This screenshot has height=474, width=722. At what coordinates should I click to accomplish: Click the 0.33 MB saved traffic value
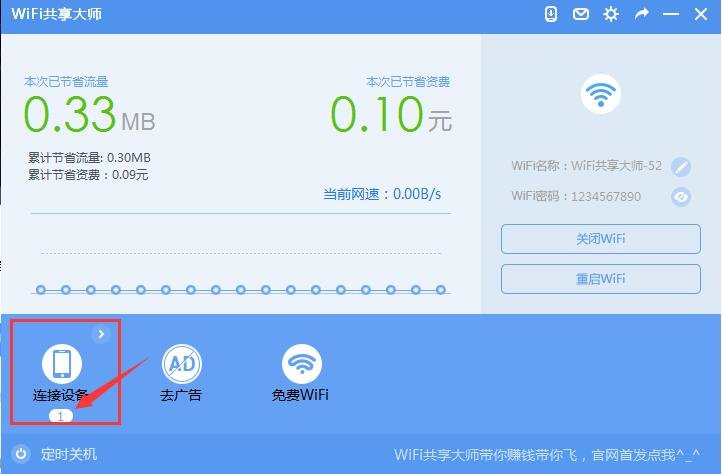89,114
